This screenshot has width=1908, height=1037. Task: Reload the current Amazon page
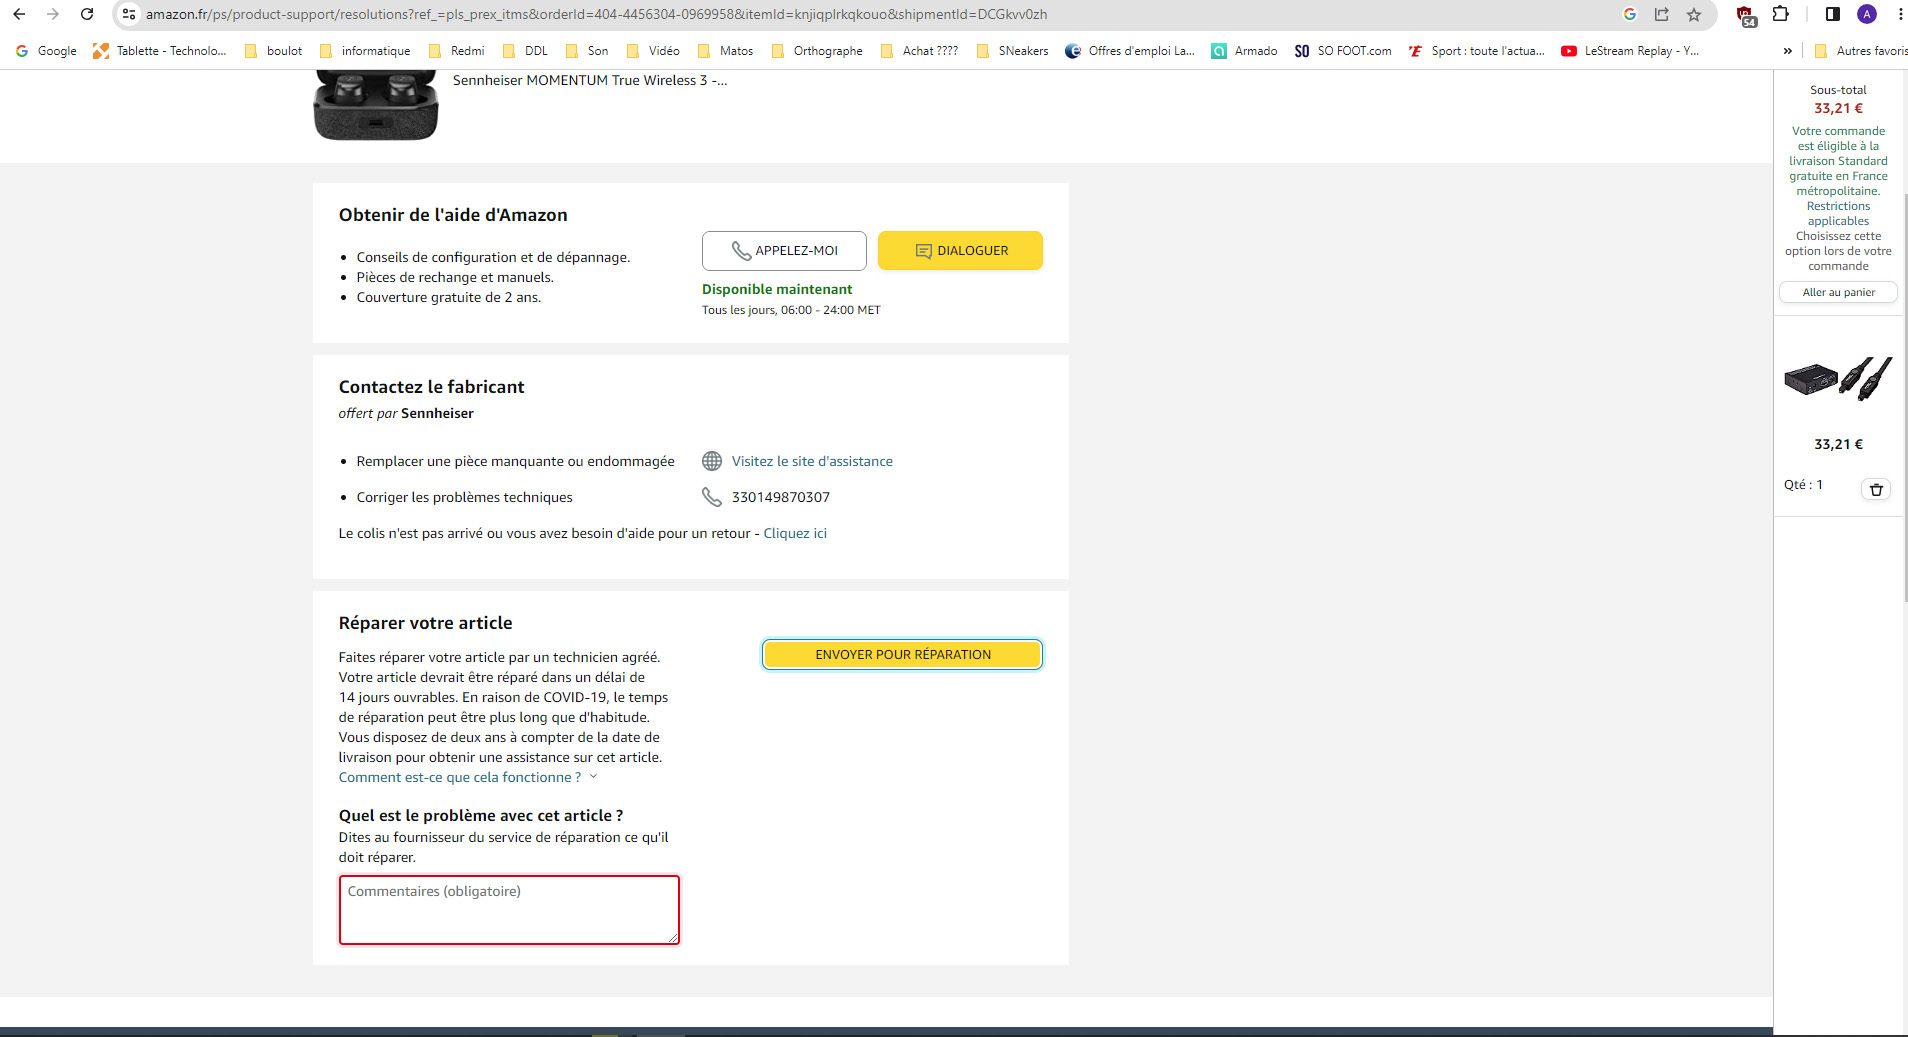click(87, 14)
